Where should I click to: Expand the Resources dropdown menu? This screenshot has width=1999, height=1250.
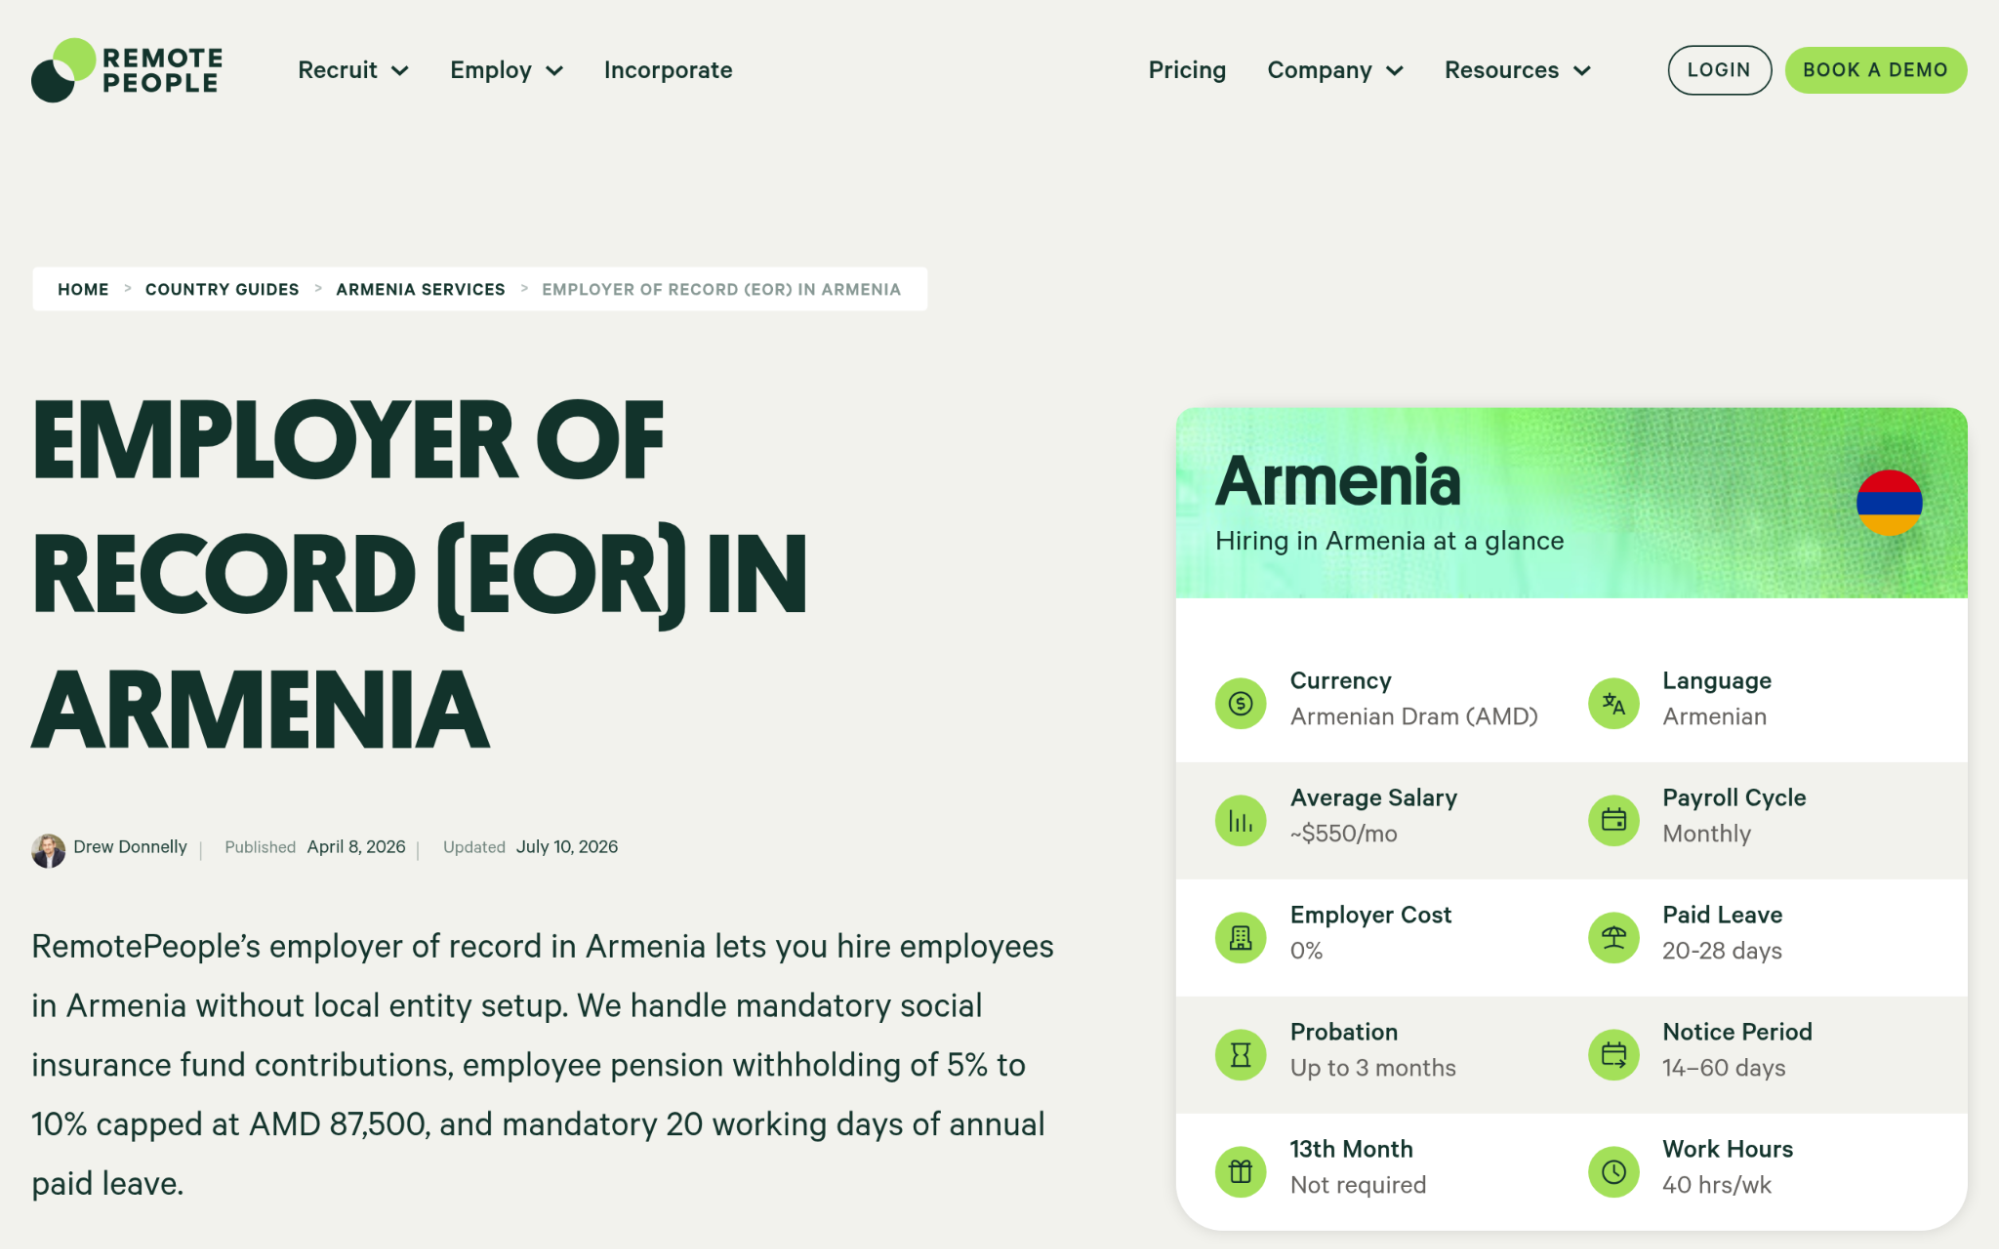coord(1517,70)
